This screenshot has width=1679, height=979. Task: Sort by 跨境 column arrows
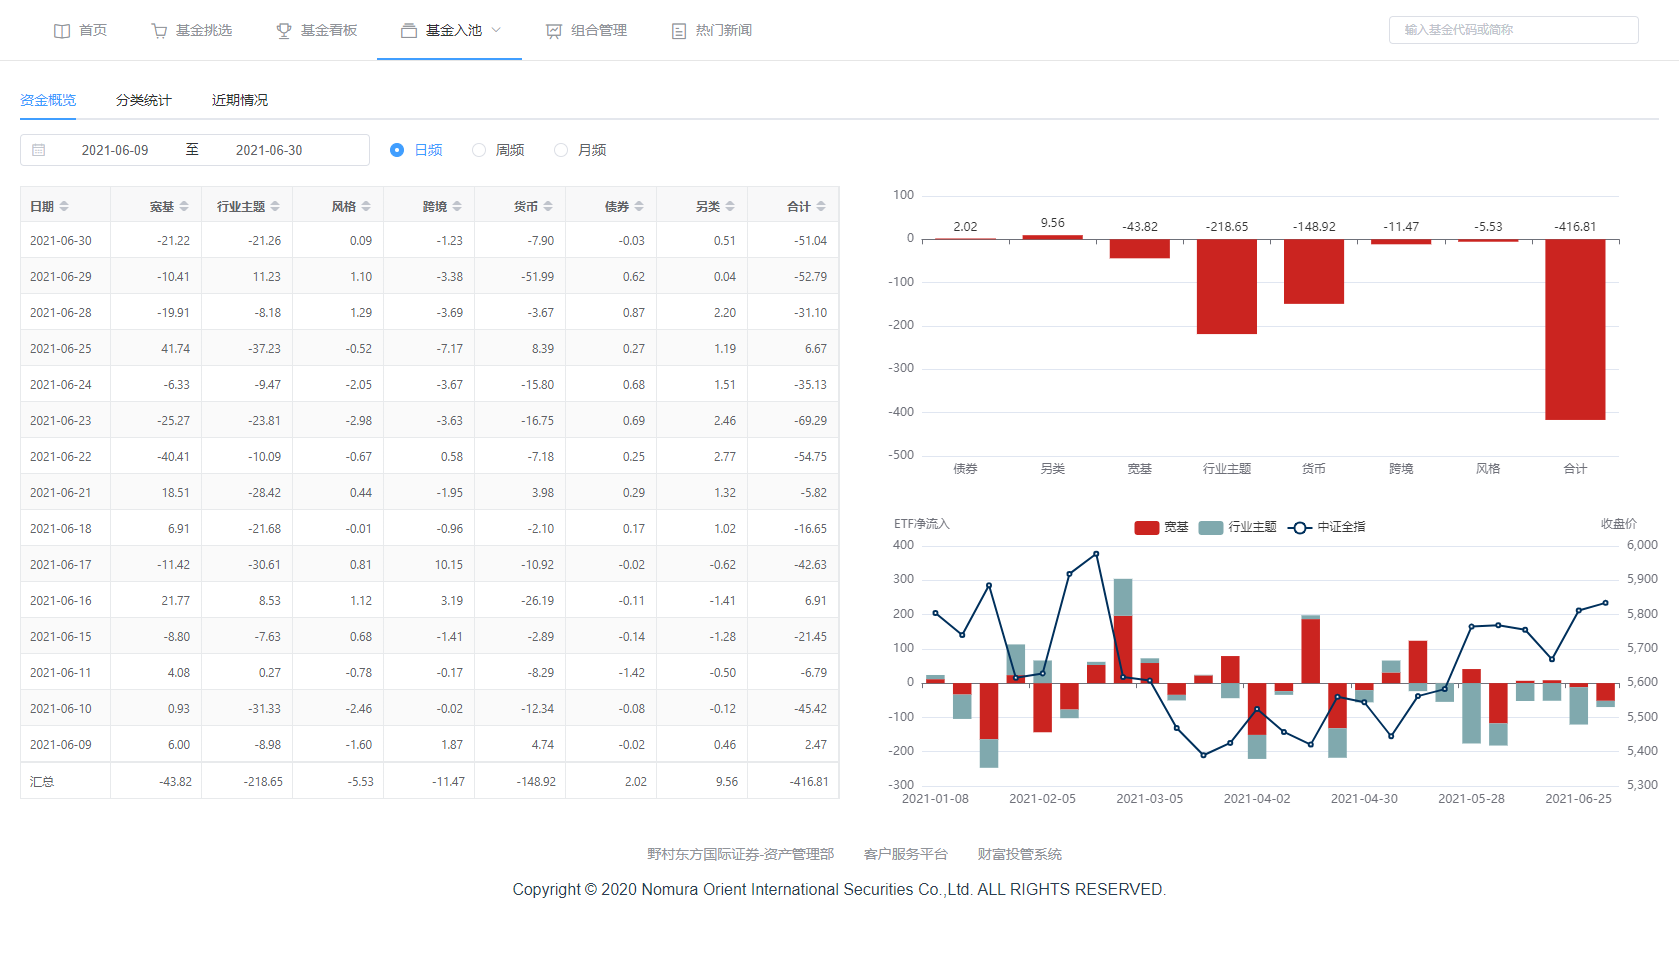[x=457, y=206]
